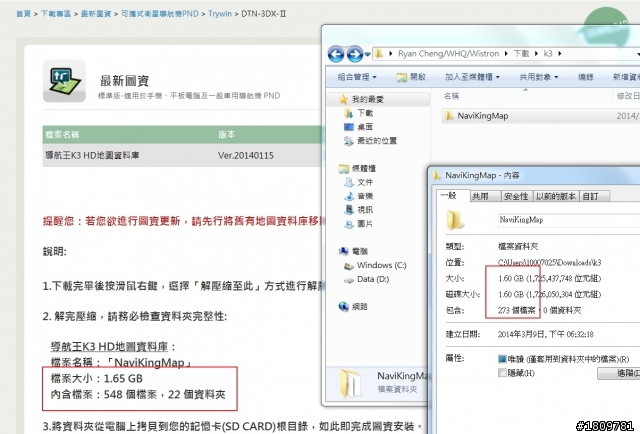Open the Windows (C:) drive
Screen dimensions: 640x434
click(376, 265)
